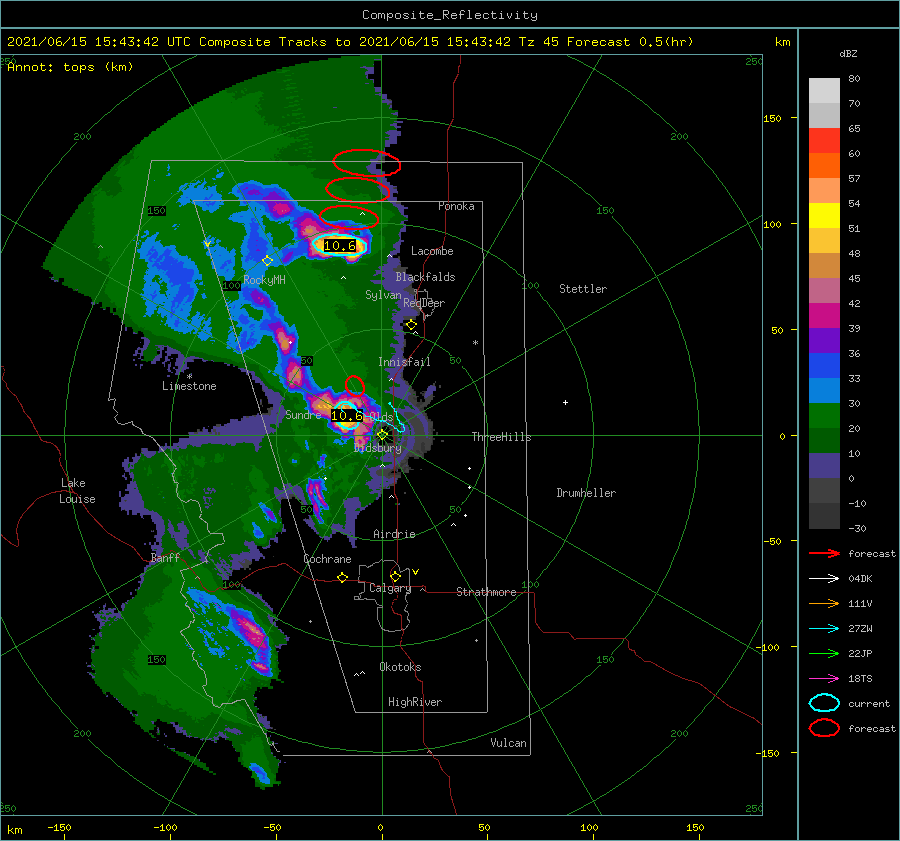Click the Lacombe city label
Viewport: 900px width, 841px height.
432,251
